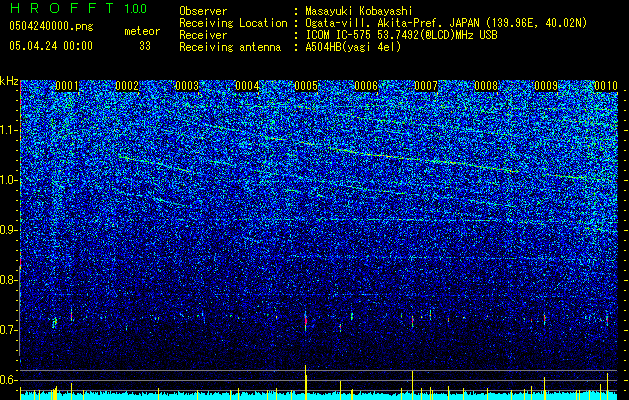Viewport: 629px width, 400px height.
Task: Select the meteor count value 33
Action: click(x=145, y=46)
